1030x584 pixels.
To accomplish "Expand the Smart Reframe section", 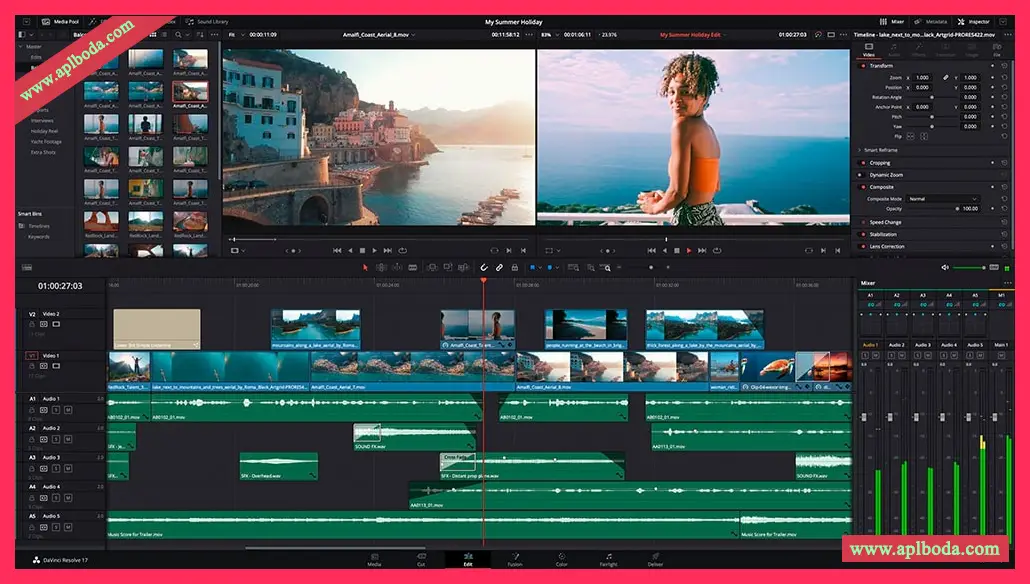I will click(x=860, y=150).
